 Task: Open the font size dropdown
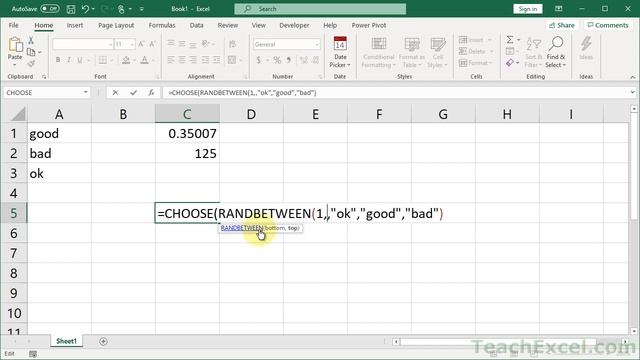click(x=132, y=44)
